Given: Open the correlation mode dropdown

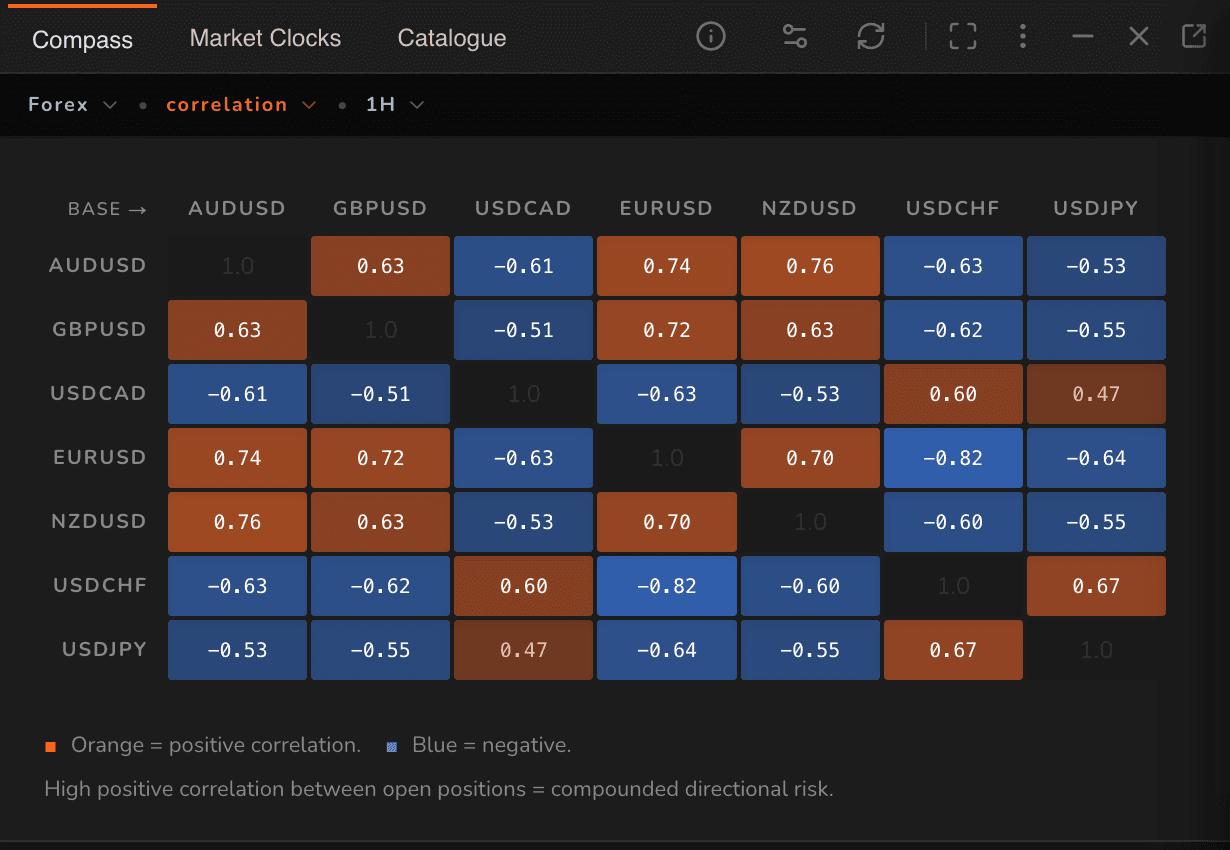Looking at the screenshot, I should (241, 104).
